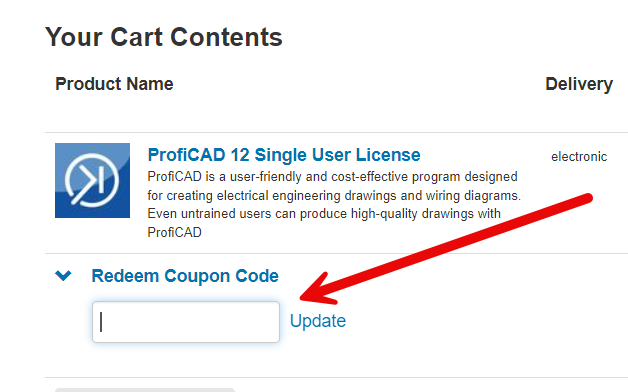The image size is (628, 392).
Task: Click the divider line above Redeem Coupon Code
Action: click(336, 253)
